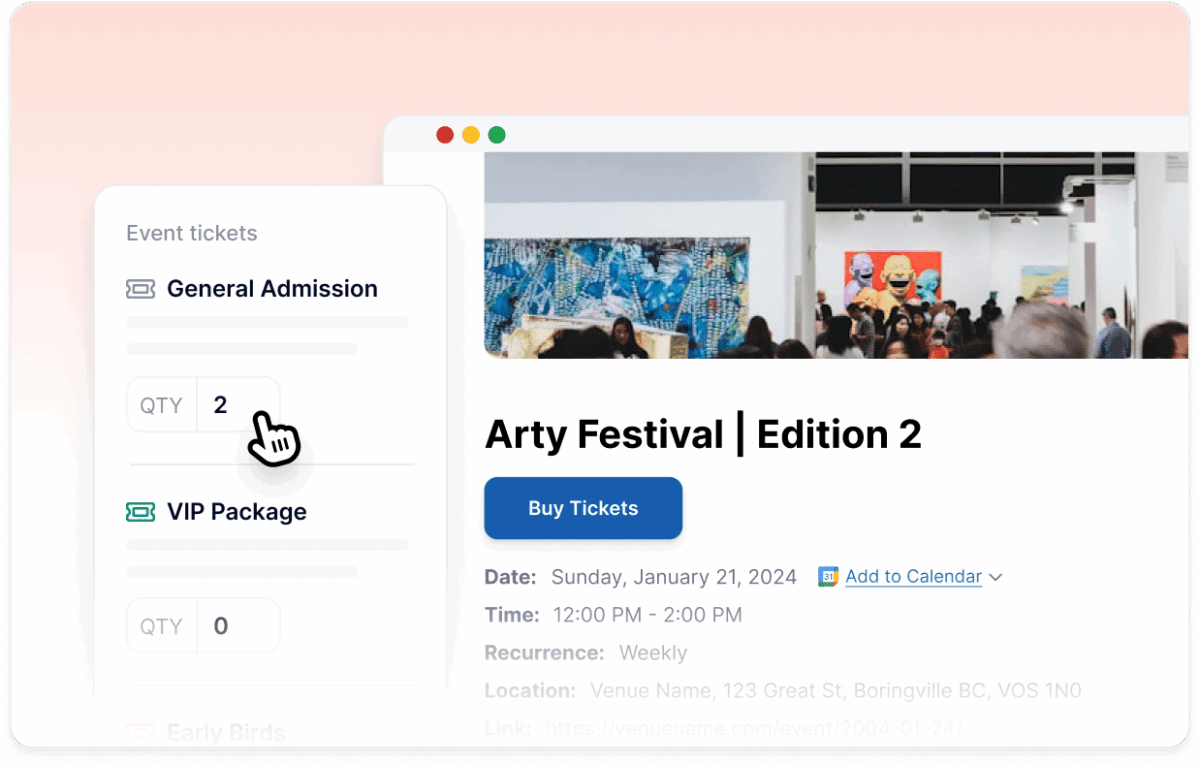Click the green maximize window dot
Screen dimensions: 1200x766
click(x=496, y=135)
